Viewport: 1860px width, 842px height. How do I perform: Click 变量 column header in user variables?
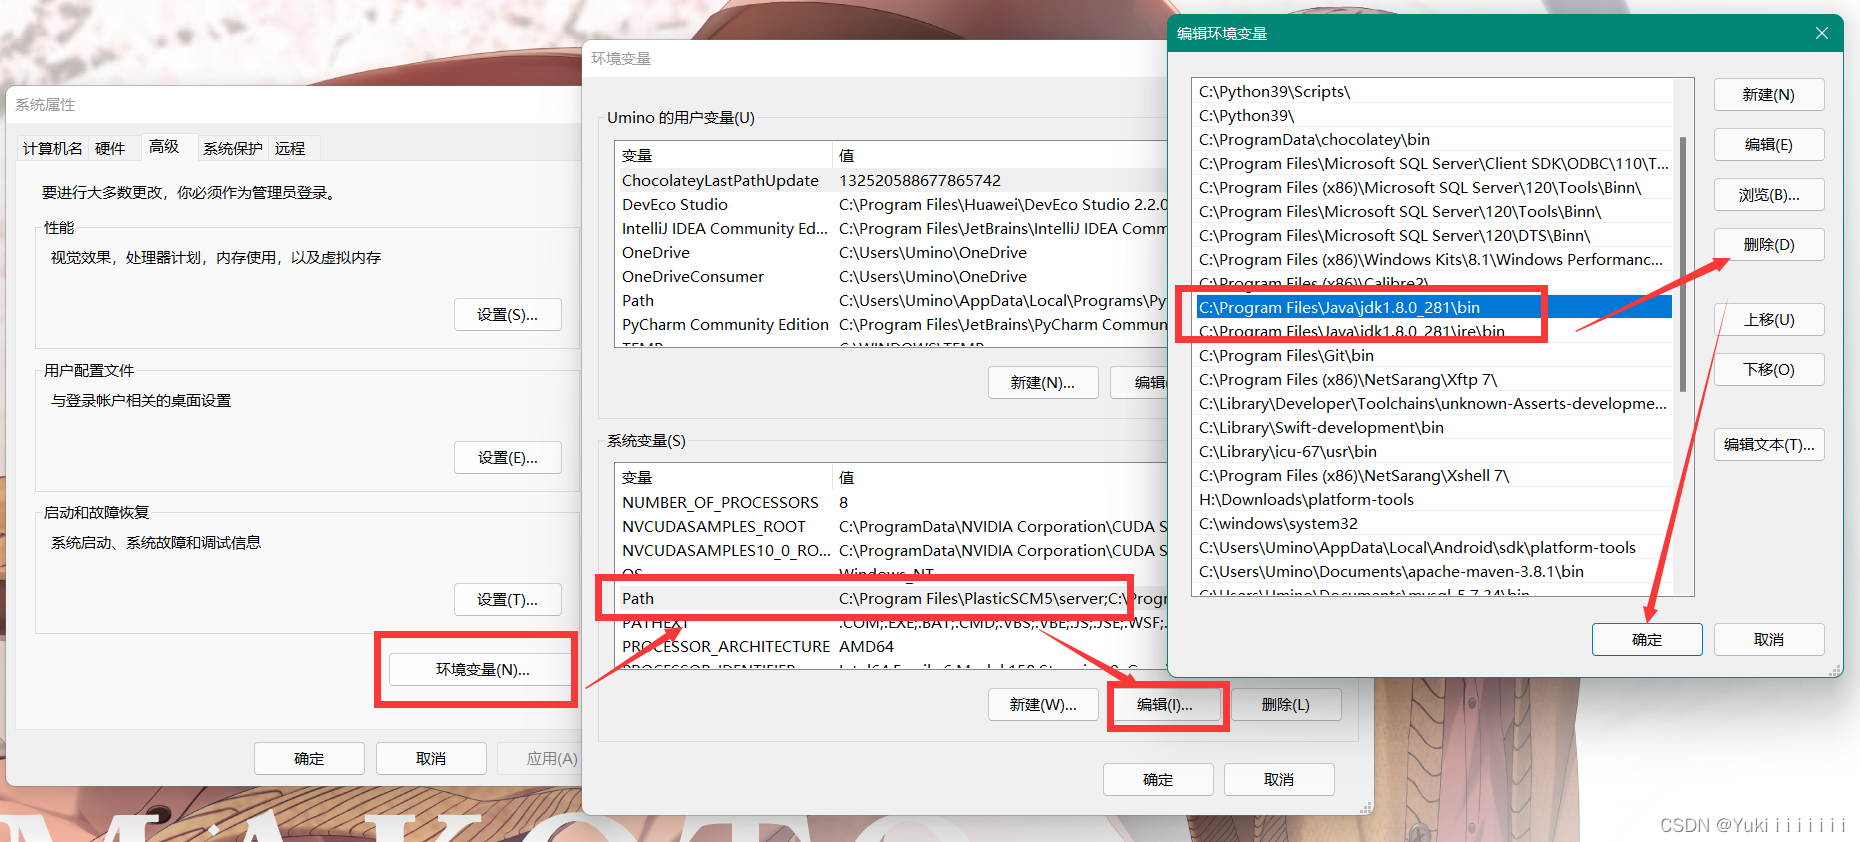point(724,155)
